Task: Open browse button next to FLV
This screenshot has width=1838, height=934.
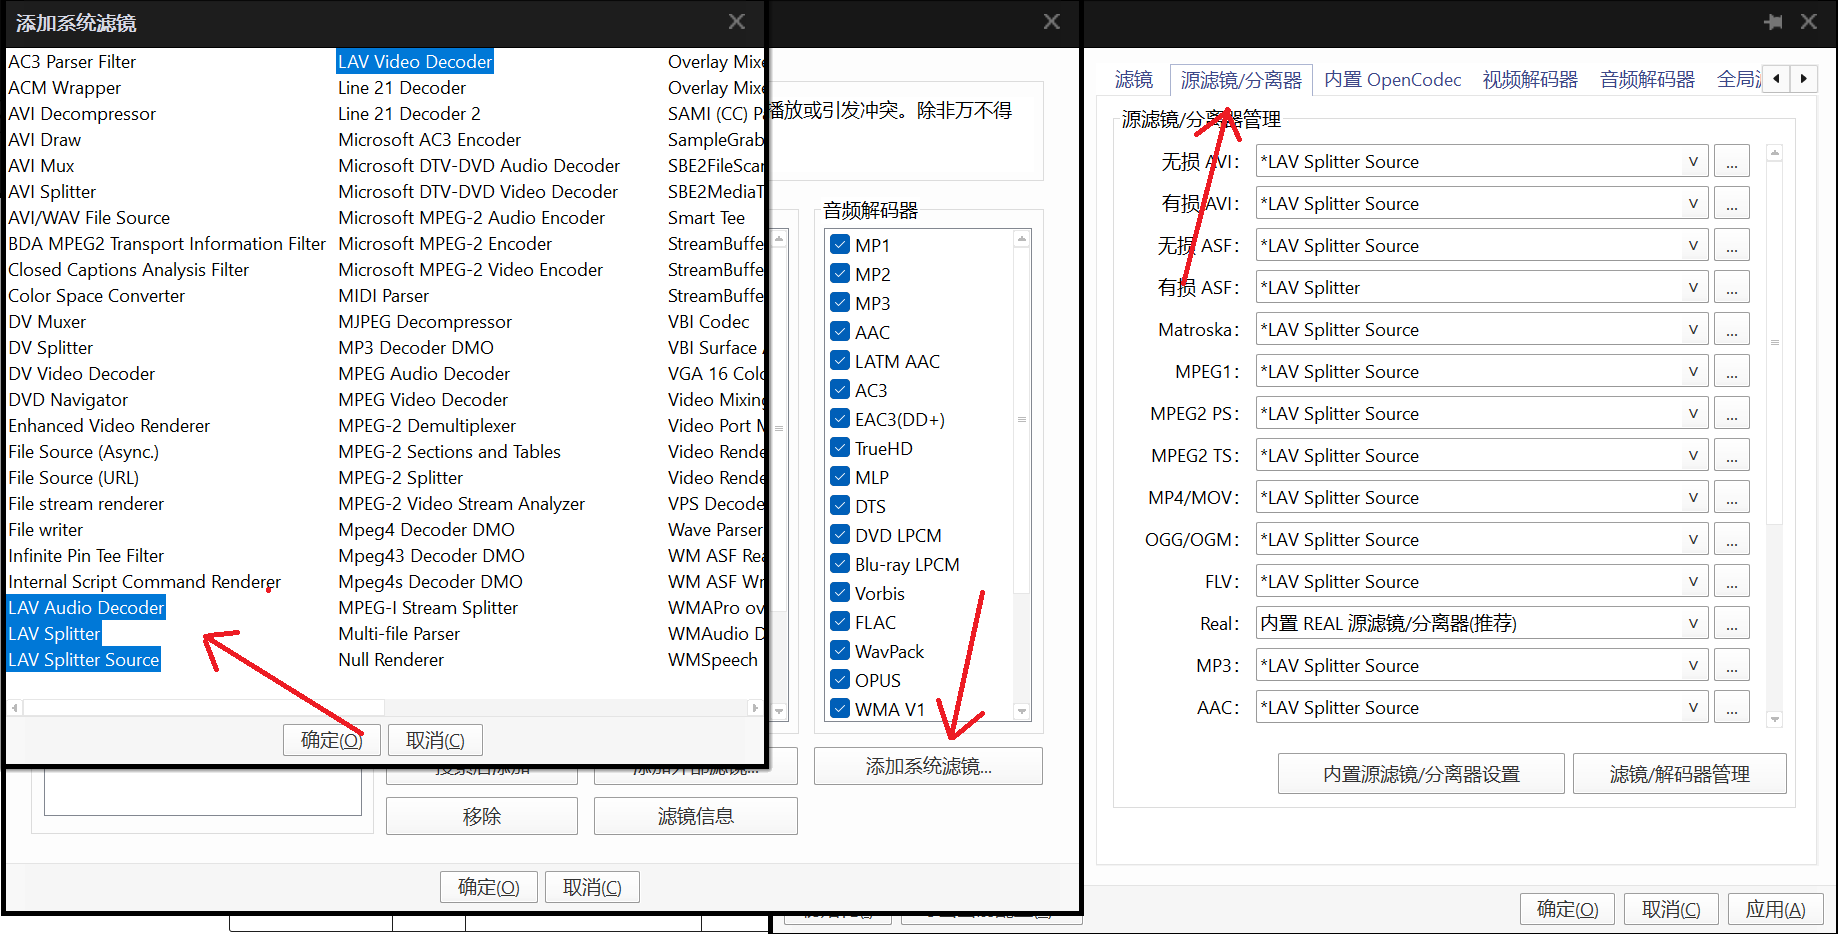Action: pos(1731,582)
